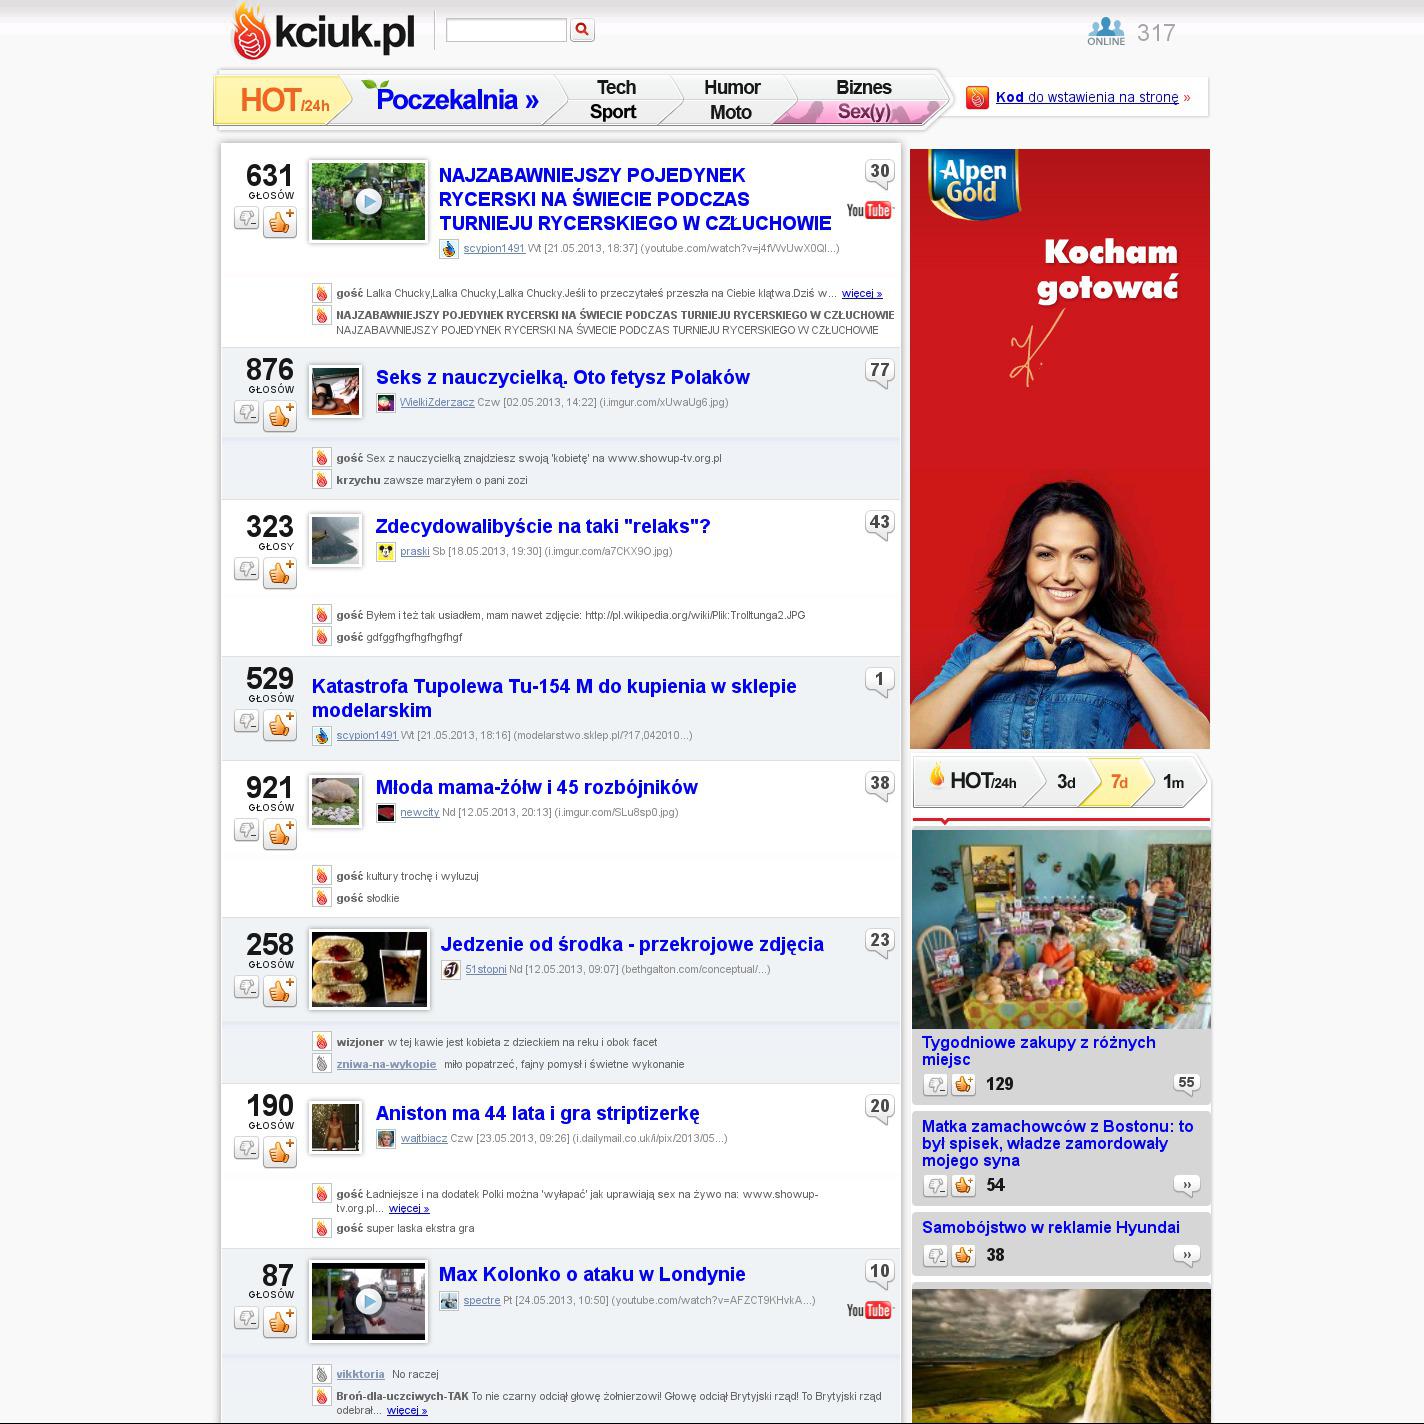
Task: Expand comments on Matka zamachowców sidebar item
Action: tap(1186, 1185)
